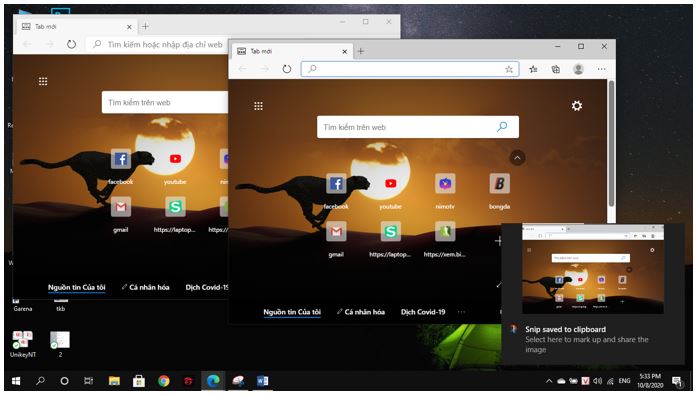Click the Snip saved to clipboard notification text
697x396 pixels.
click(x=565, y=329)
